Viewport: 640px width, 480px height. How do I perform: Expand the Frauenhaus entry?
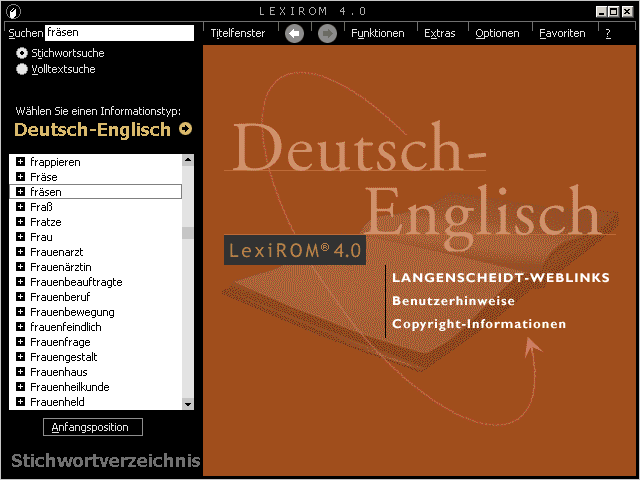pyautogui.click(x=20, y=371)
